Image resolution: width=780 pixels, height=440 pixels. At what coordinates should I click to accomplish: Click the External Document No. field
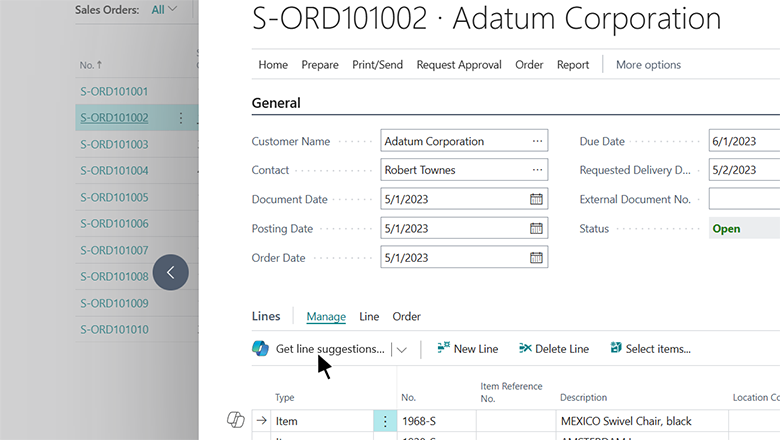(x=744, y=199)
